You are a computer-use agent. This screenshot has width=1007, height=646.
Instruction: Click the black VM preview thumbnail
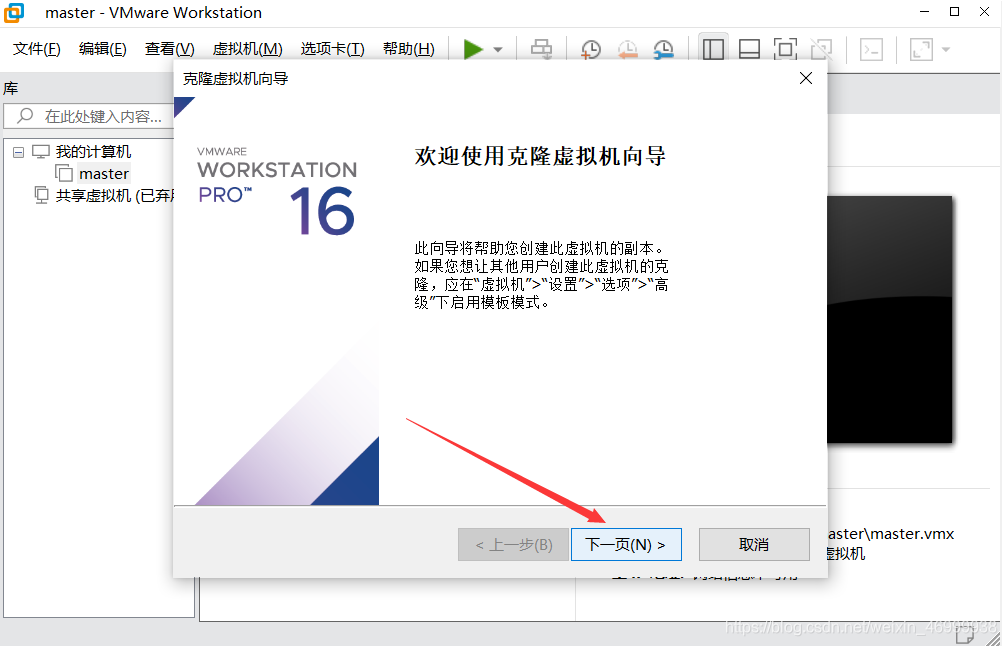tap(888, 320)
